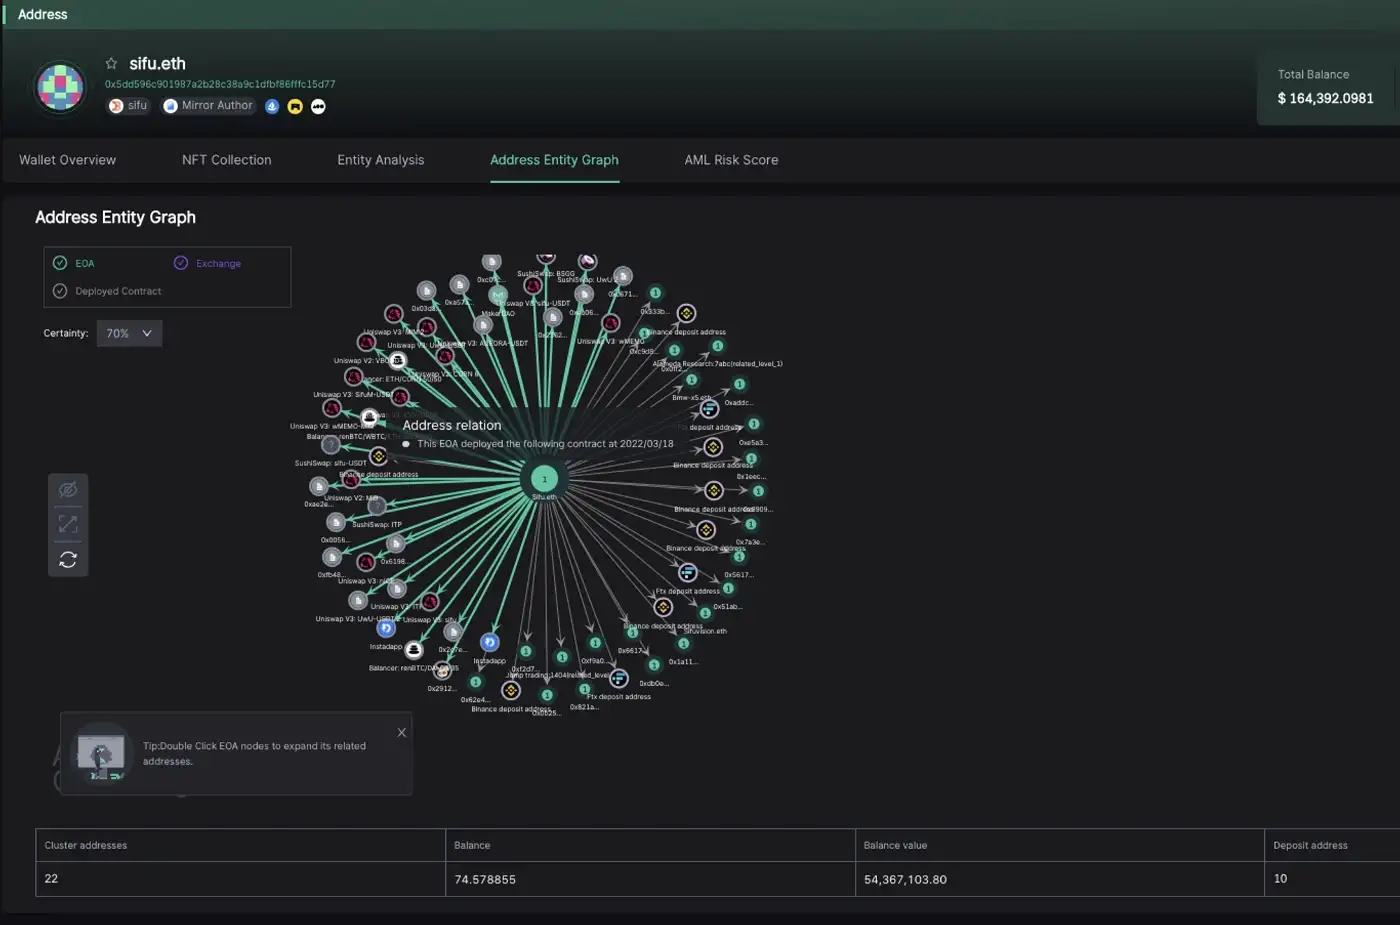
Task: Copy the 0x5dd596c9 wallet address
Action: click(220, 84)
